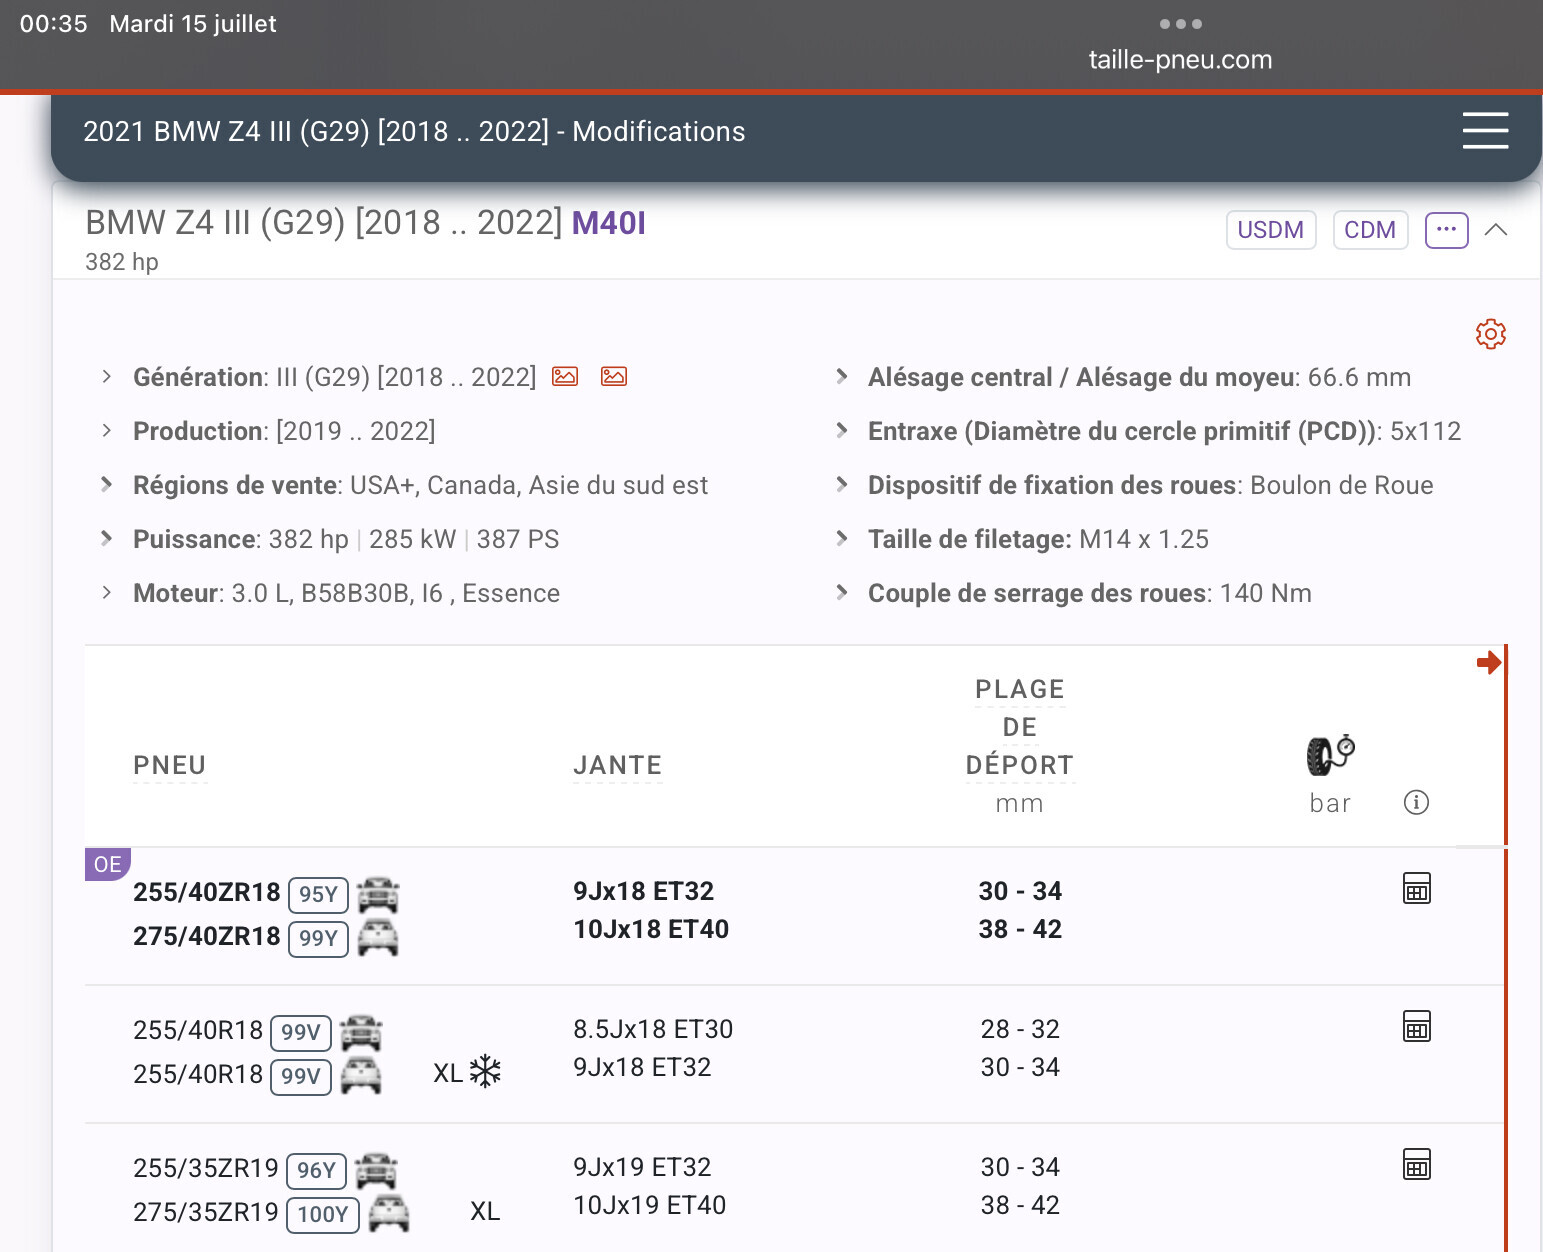Expand the Puissance row chevron
This screenshot has width=1543, height=1252.
point(106,539)
